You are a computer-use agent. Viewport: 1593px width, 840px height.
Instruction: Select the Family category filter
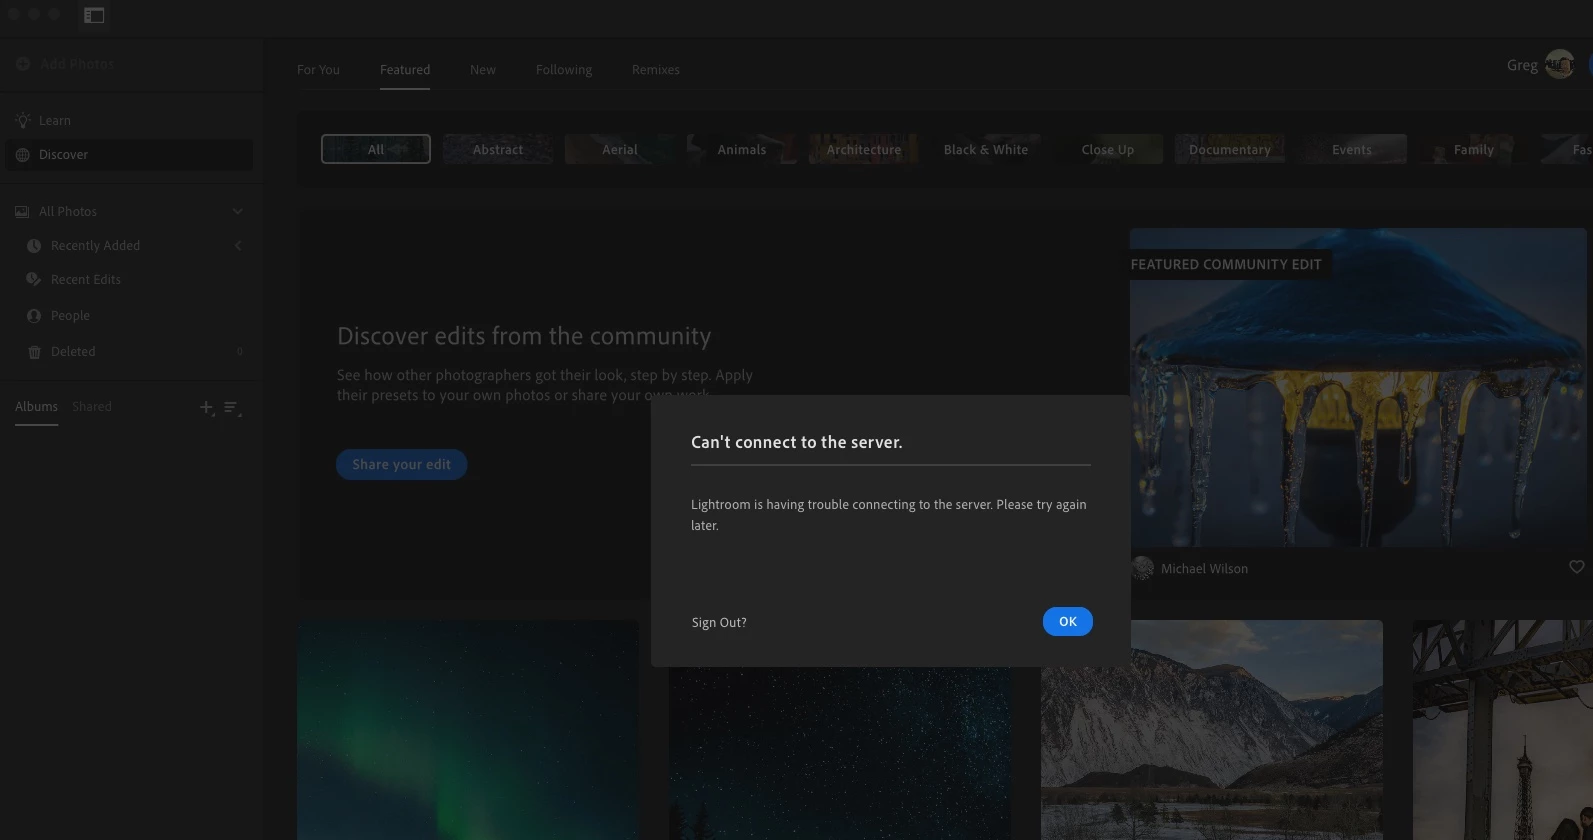click(x=1474, y=149)
